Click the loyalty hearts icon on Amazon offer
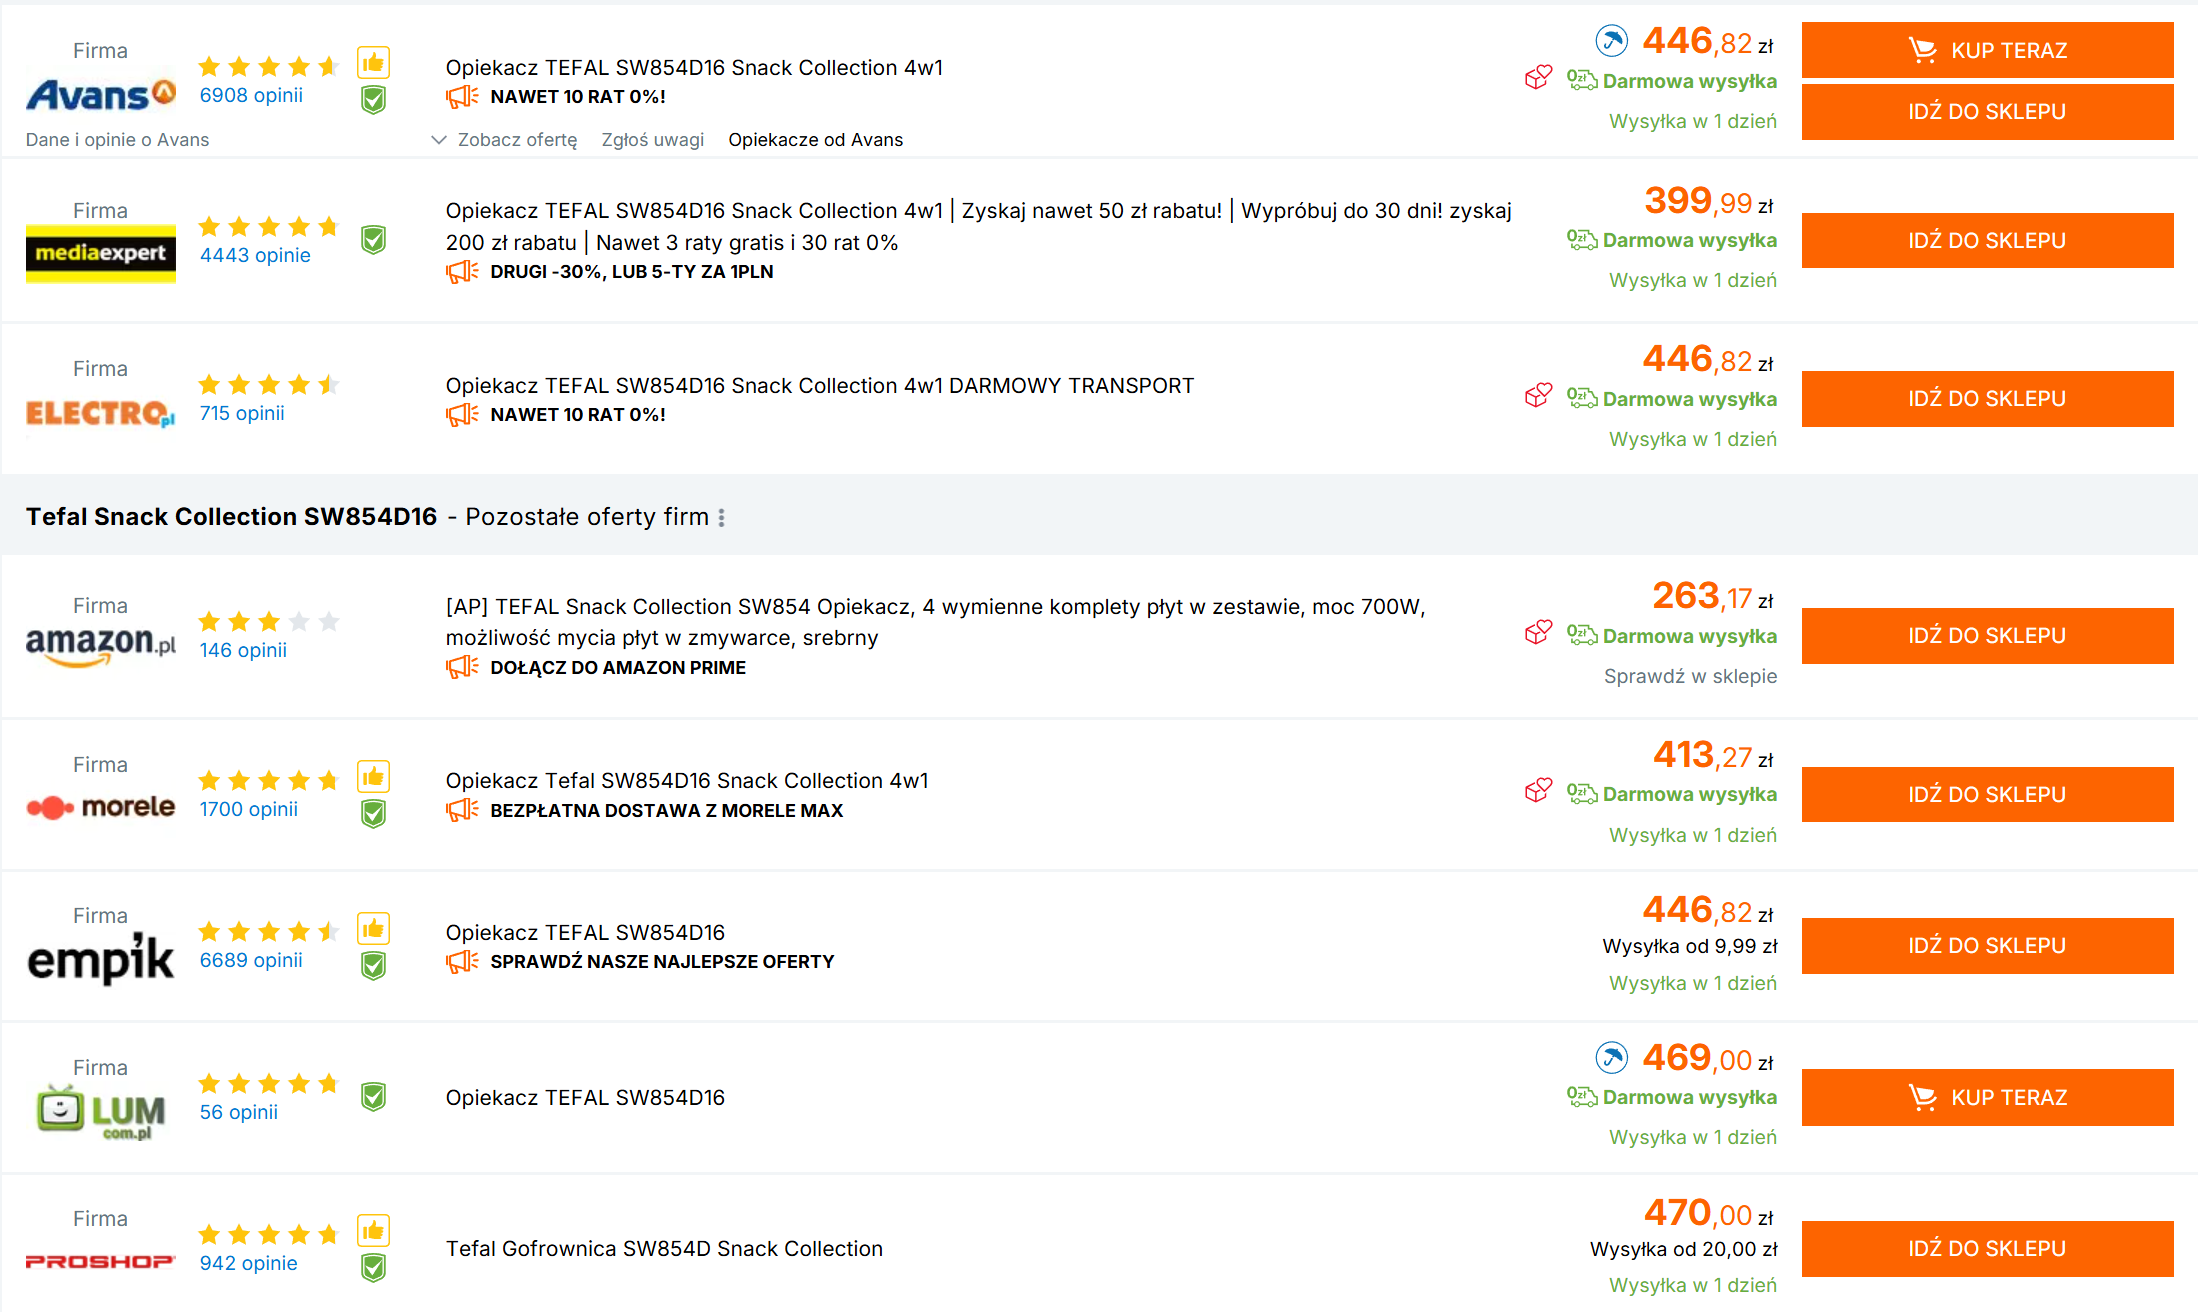The width and height of the screenshot is (2198, 1312). click(1538, 633)
